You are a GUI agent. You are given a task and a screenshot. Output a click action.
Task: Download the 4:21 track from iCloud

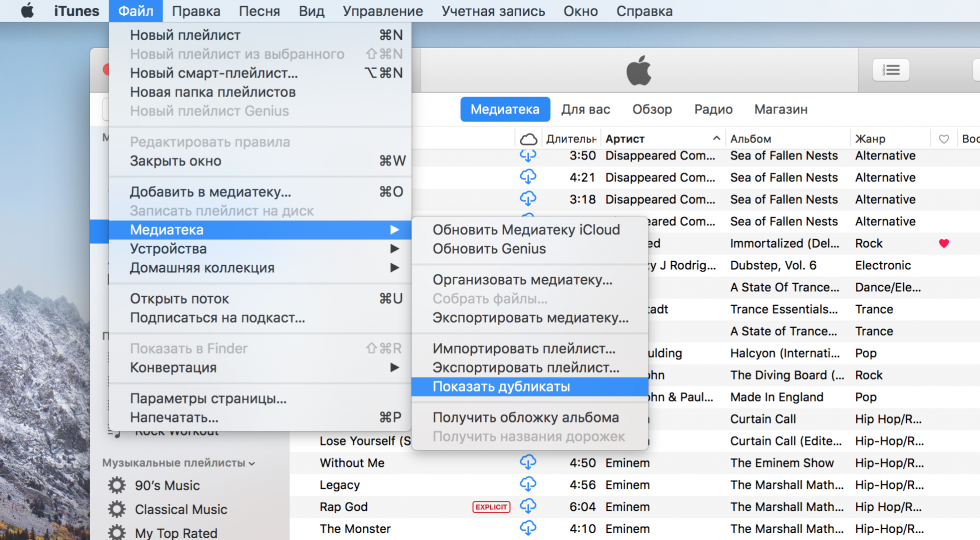pyautogui.click(x=528, y=177)
